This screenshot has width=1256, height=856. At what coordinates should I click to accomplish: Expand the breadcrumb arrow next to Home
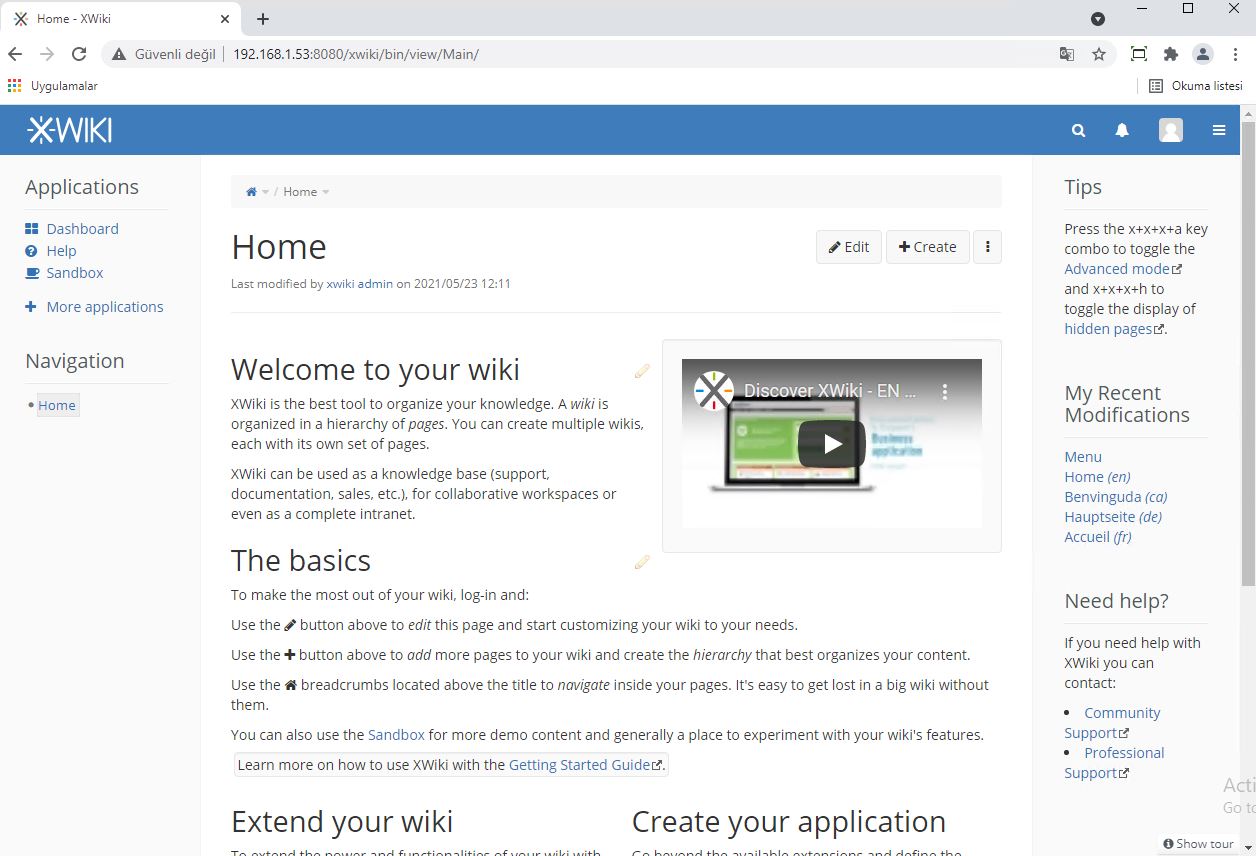click(324, 192)
